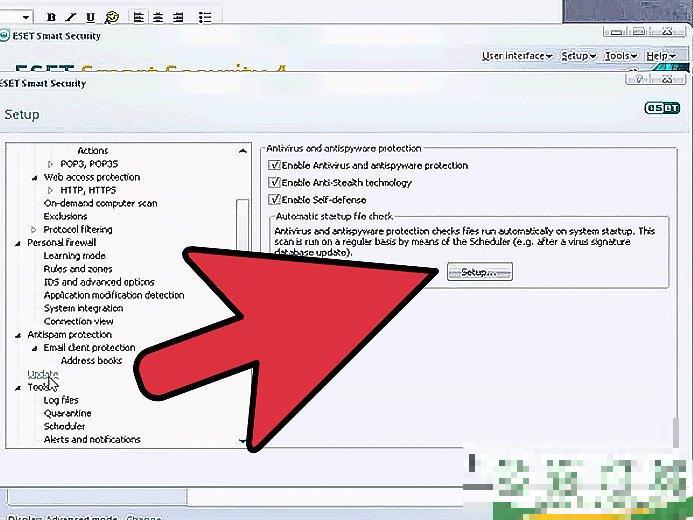Uncheck Enable Anti-Stealth technology

274,183
